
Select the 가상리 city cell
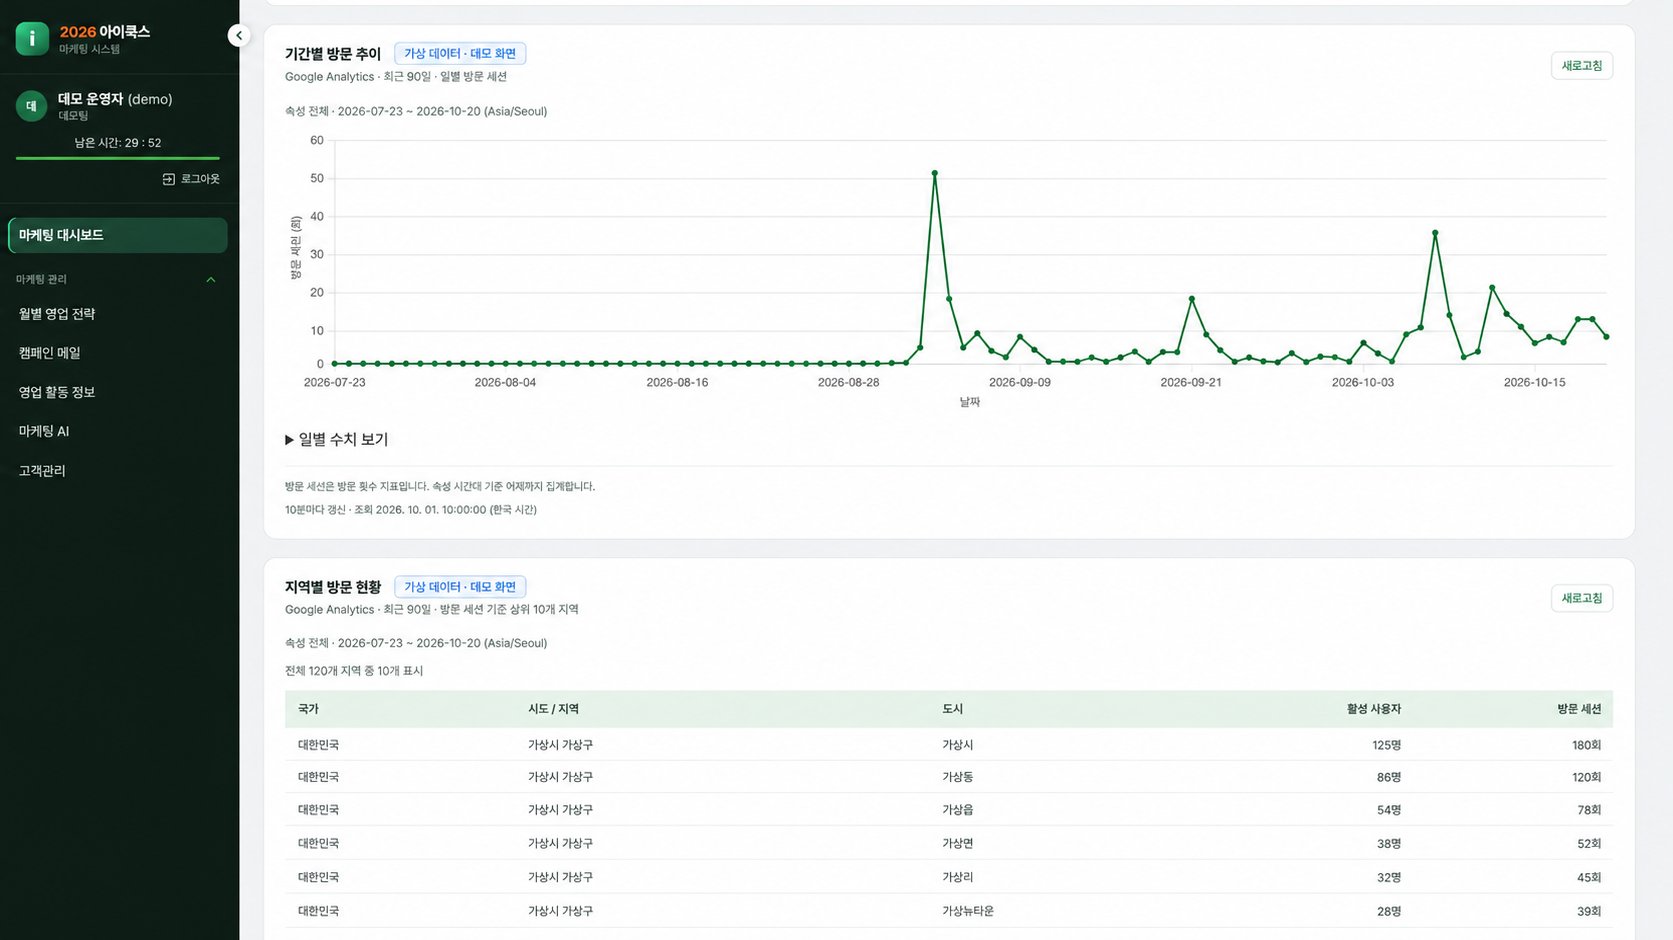[957, 877]
